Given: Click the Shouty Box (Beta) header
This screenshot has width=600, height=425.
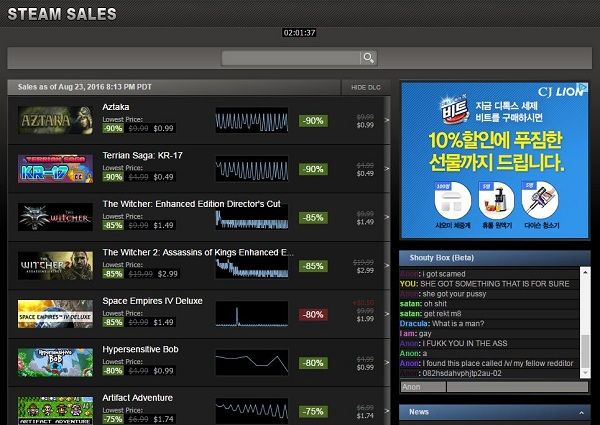Looking at the screenshot, I should (494, 258).
